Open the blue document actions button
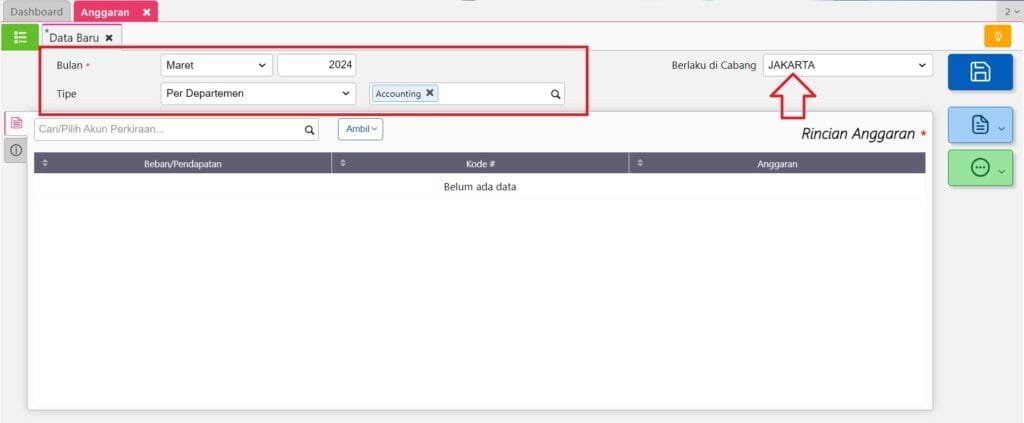This screenshot has height=423, width=1024. (x=979, y=125)
